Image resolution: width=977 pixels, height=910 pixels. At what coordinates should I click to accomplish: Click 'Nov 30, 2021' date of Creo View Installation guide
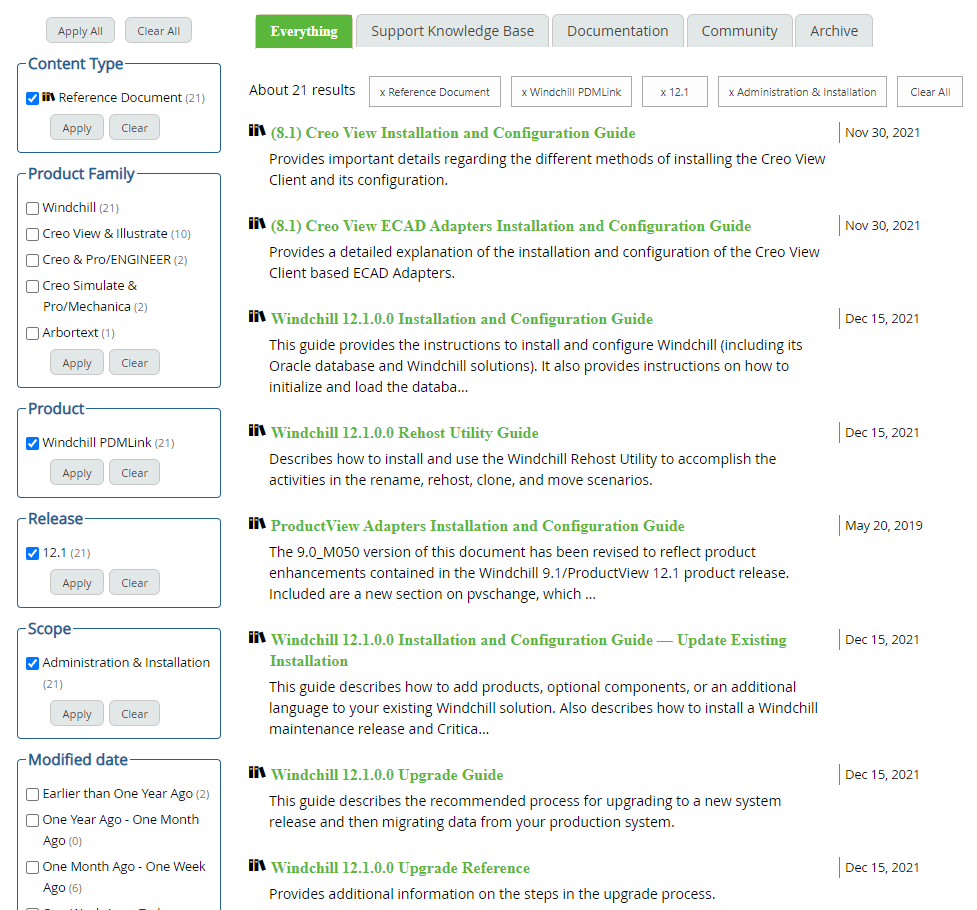[882, 132]
